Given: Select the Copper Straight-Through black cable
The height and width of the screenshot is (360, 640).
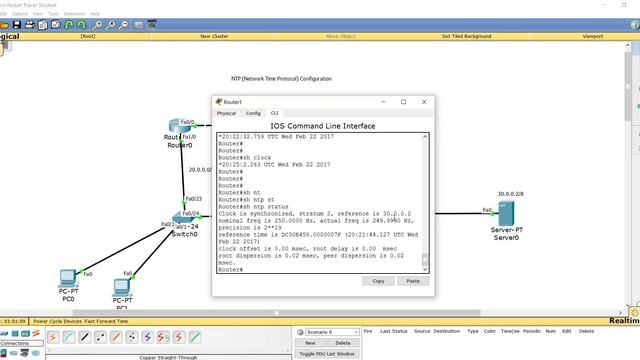Looking at the screenshot, I should 84,337.
